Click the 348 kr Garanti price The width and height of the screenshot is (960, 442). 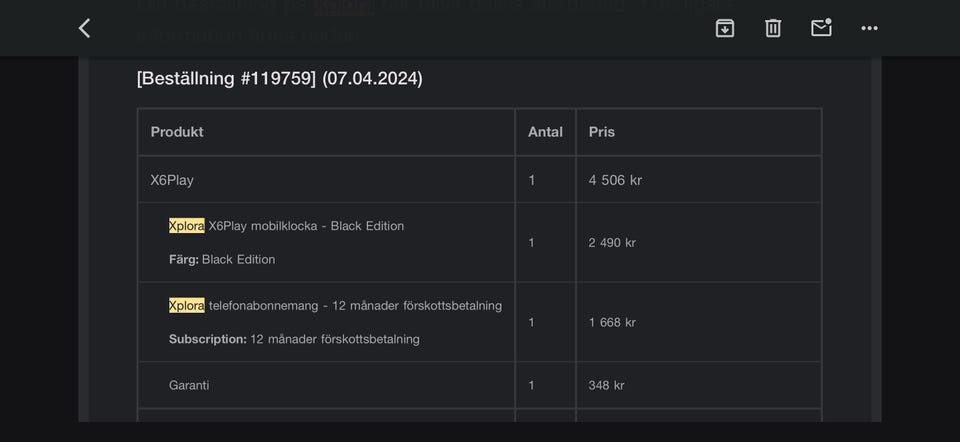click(x=606, y=385)
